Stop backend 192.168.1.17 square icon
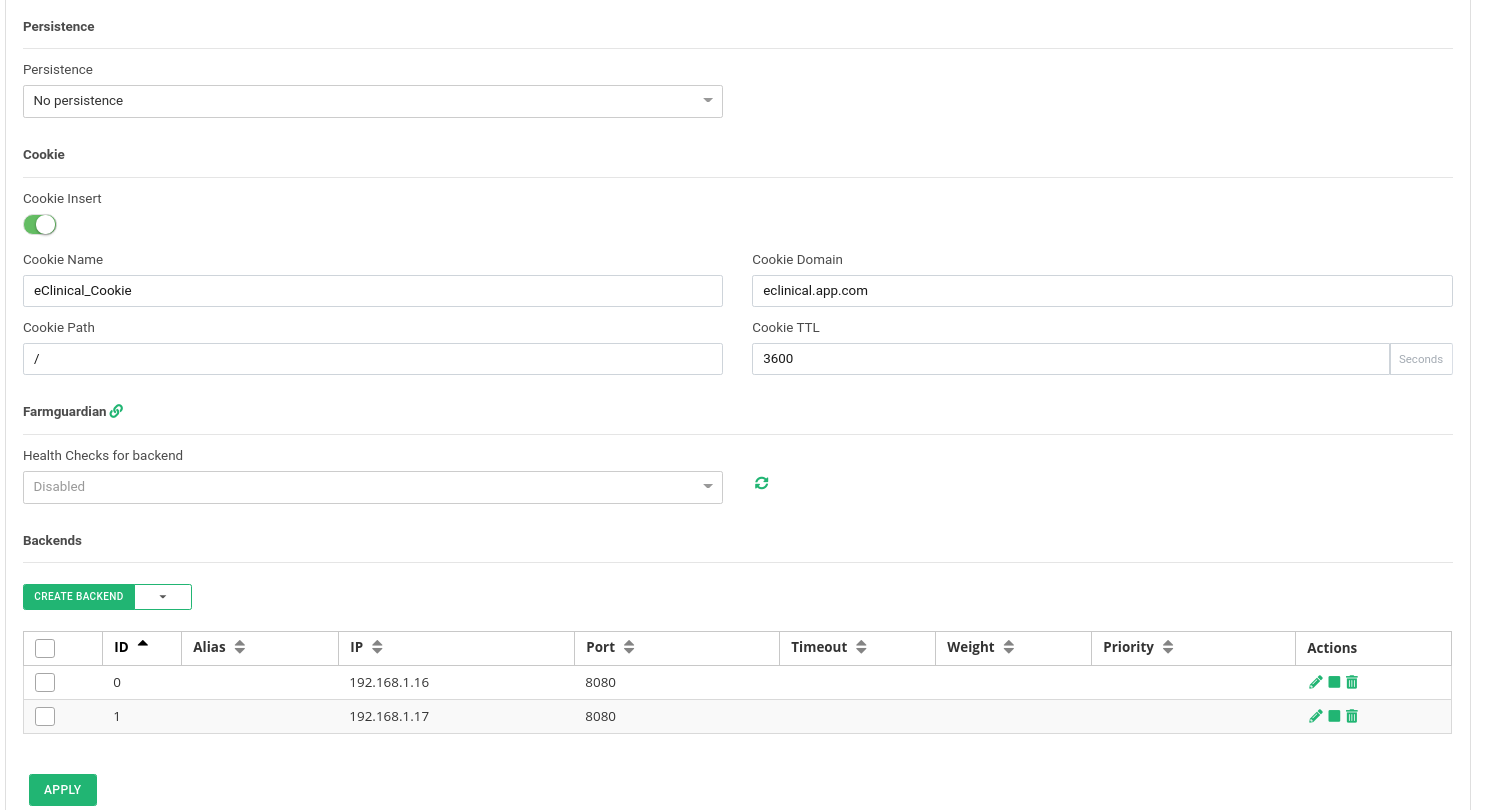Screen dimensions: 1491x810 (x=1334, y=716)
